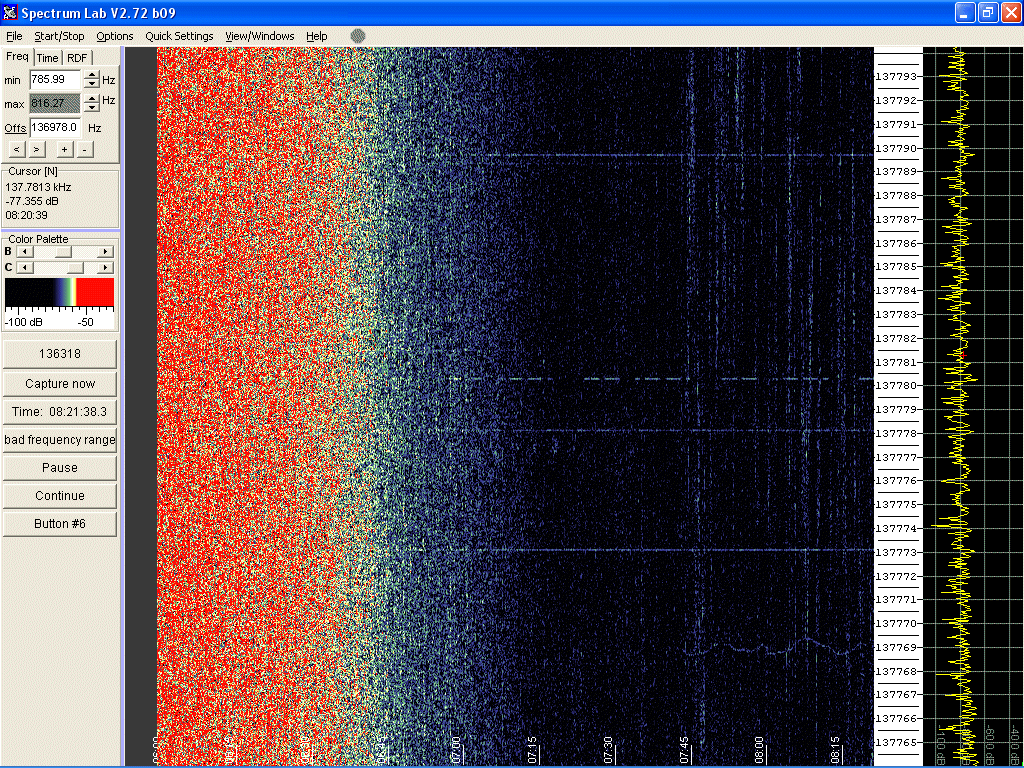Open the Quick Settings menu
Viewport: 1024px width, 768px height.
[x=179, y=36]
